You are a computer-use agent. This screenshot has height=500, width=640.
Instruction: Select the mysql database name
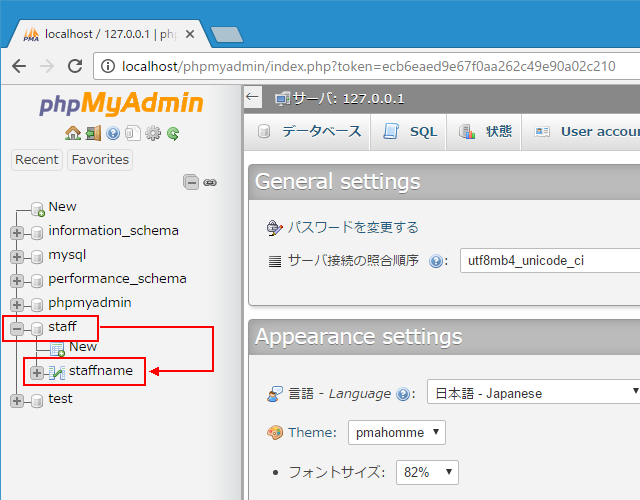tap(67, 255)
